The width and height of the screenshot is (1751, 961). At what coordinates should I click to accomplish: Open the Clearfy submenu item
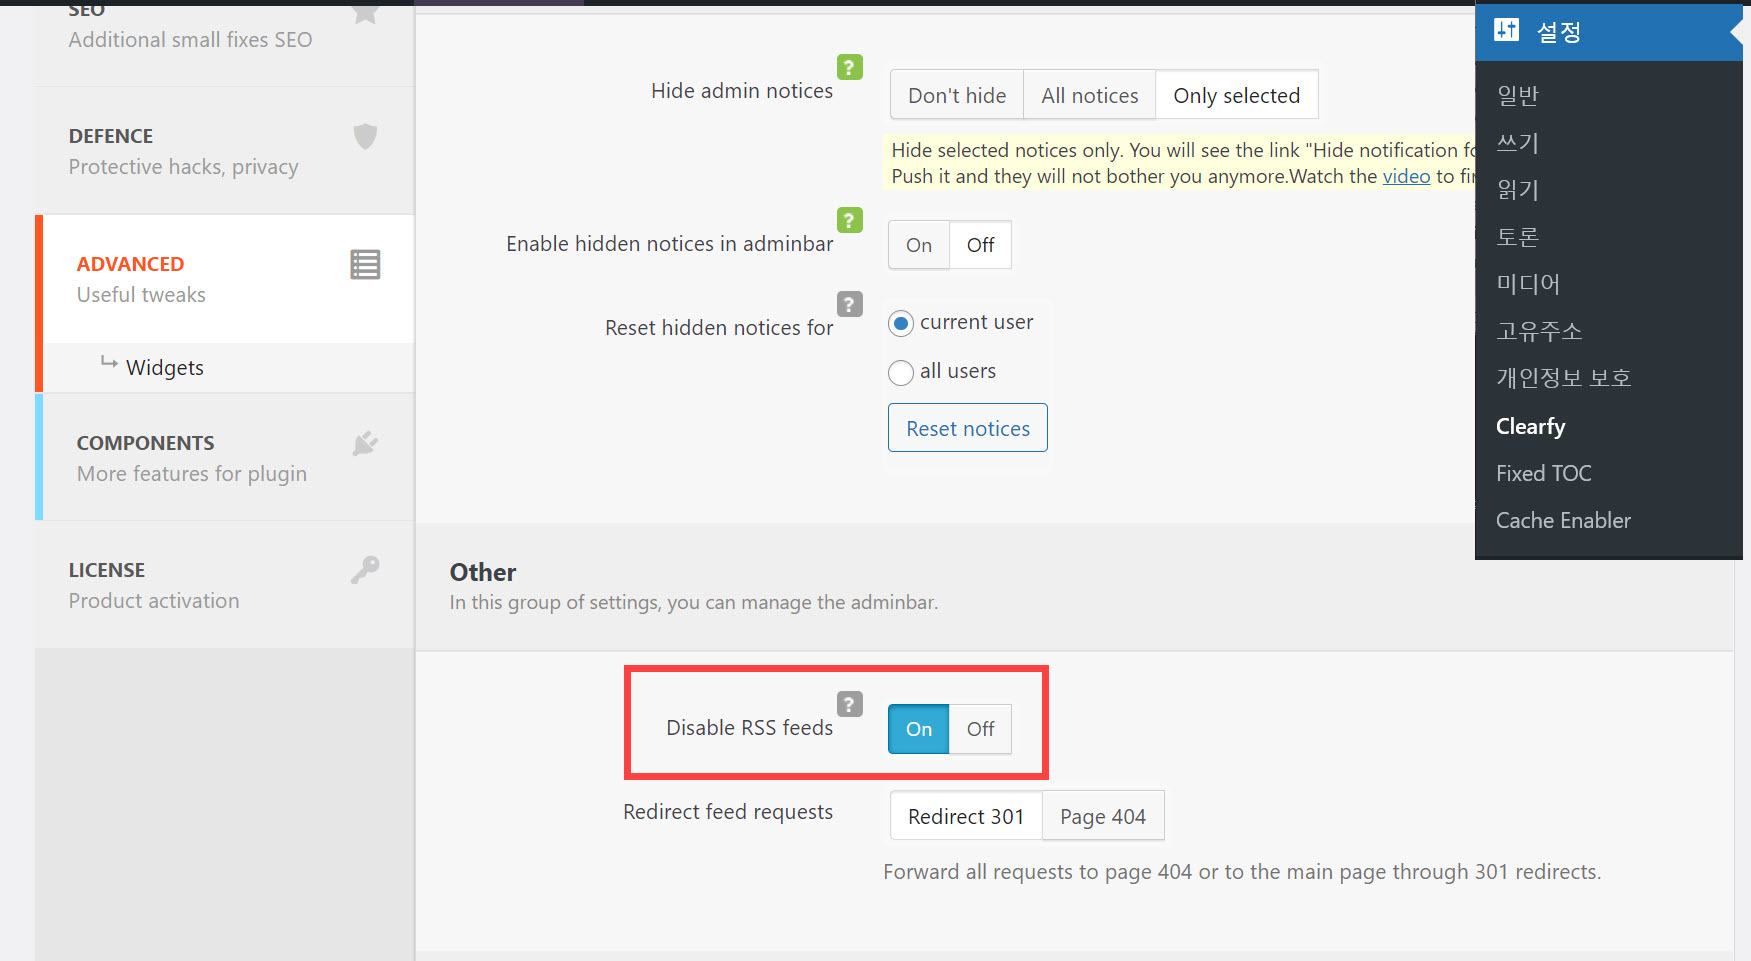point(1530,426)
